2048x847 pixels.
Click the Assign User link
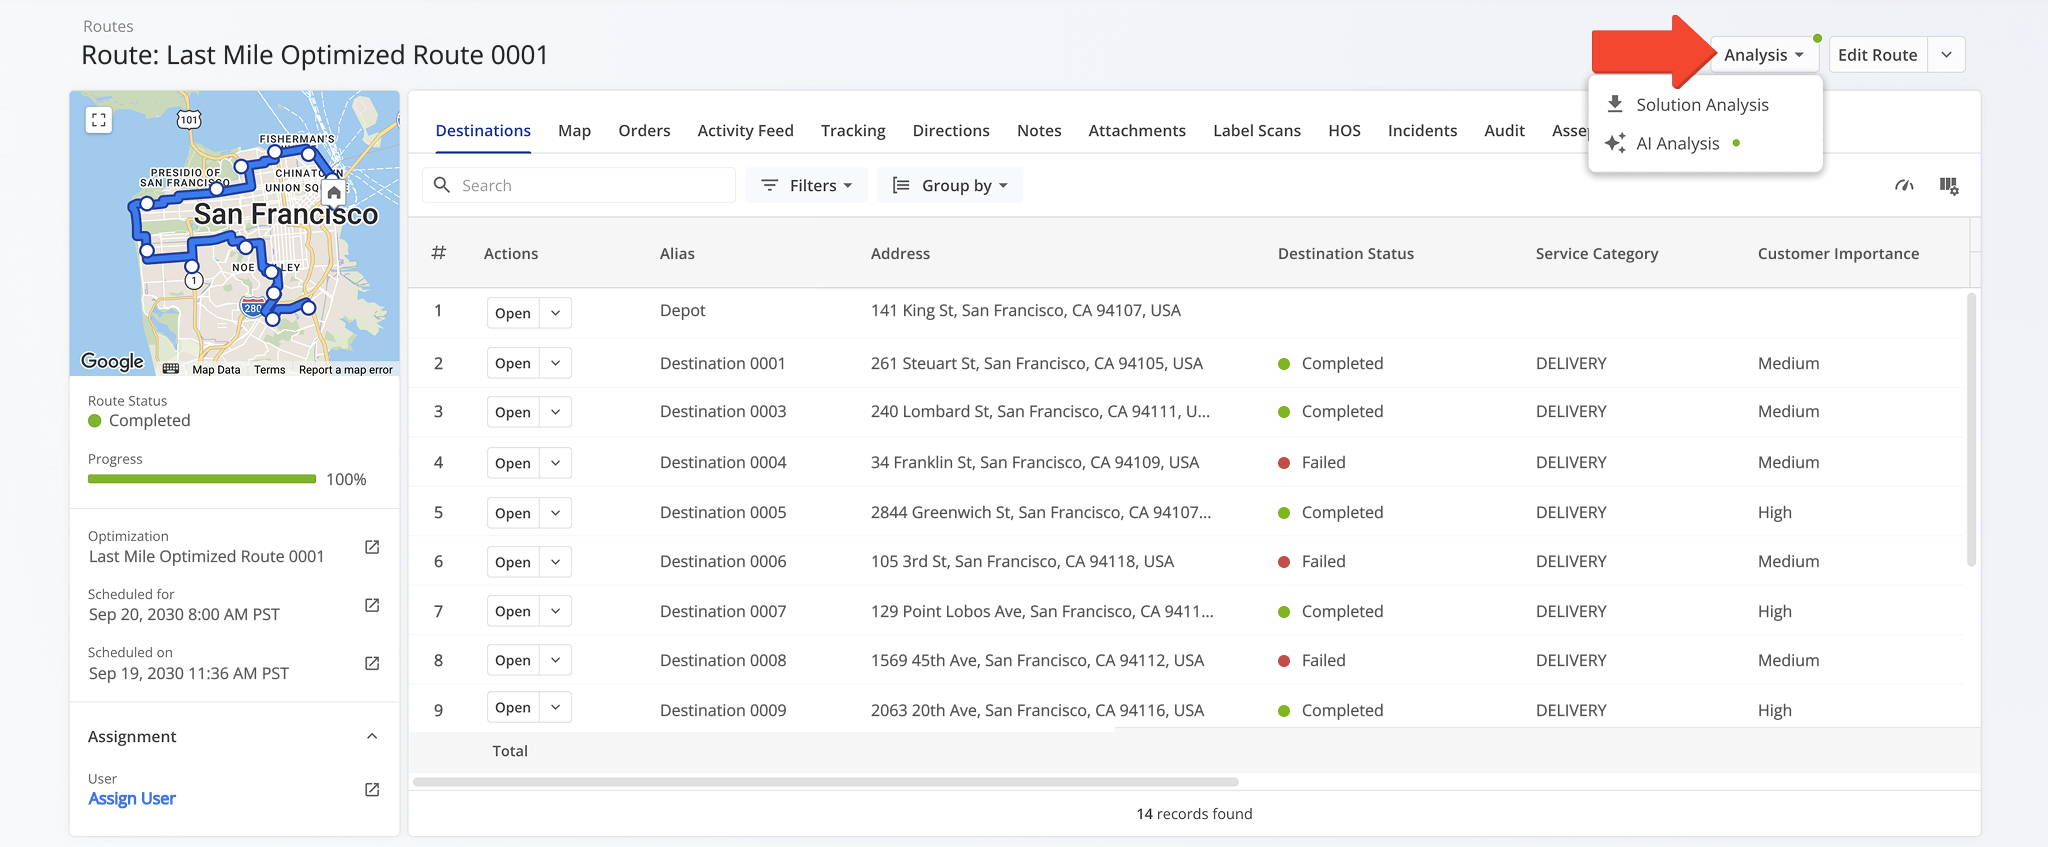point(132,798)
